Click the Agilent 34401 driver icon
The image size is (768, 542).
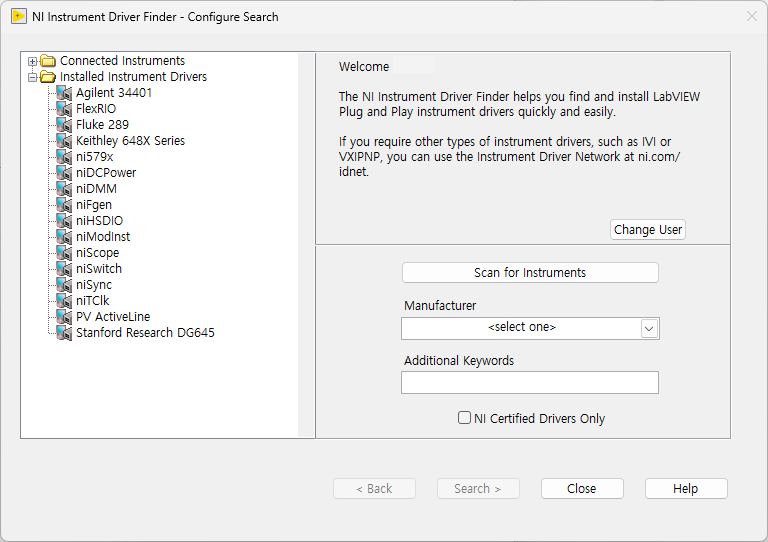[64, 93]
